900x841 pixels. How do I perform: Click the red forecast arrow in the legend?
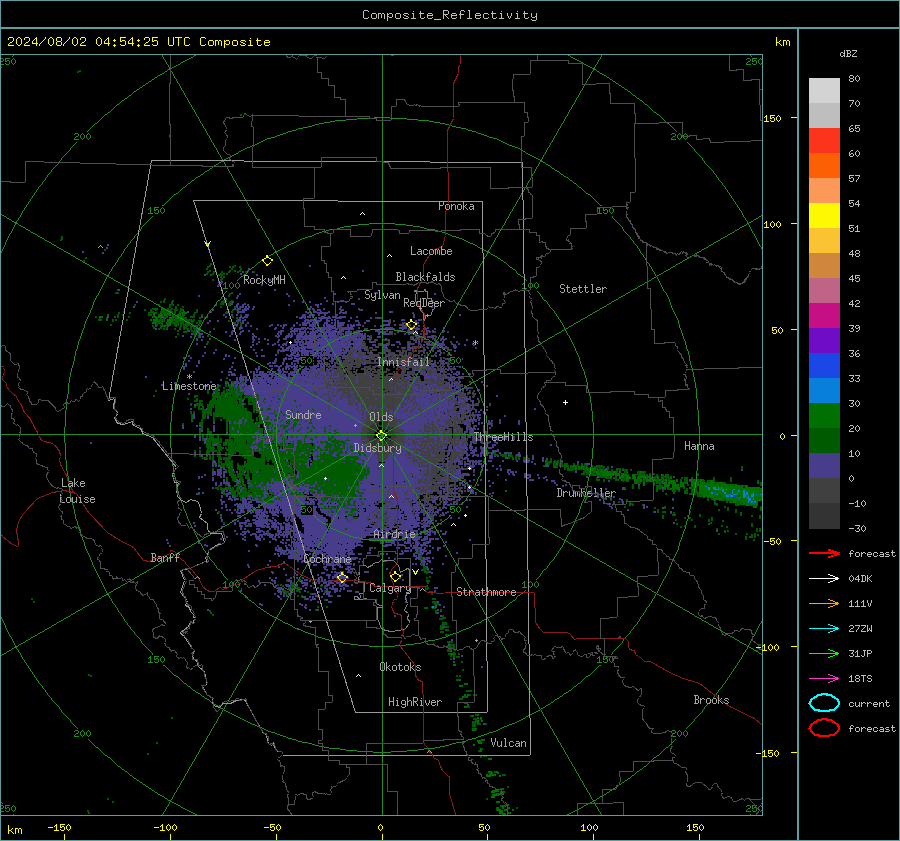824,553
